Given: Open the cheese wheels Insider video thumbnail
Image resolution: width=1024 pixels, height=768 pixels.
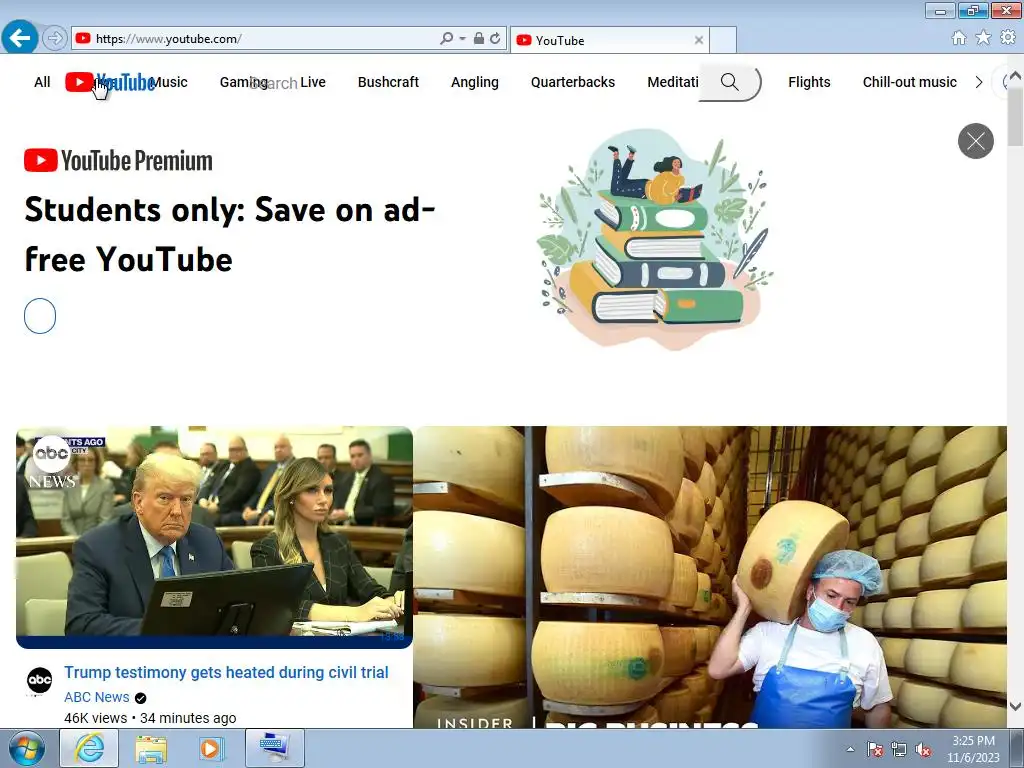Looking at the screenshot, I should tap(710, 577).
